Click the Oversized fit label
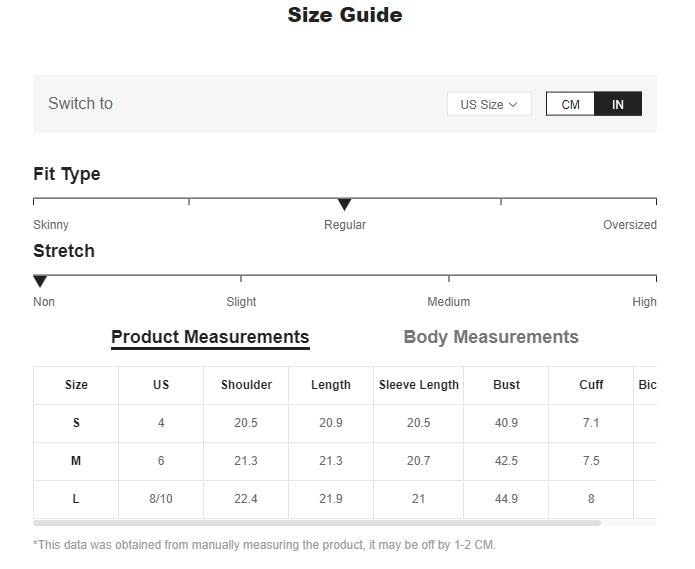Image resolution: width=695 pixels, height=569 pixels. (629, 225)
